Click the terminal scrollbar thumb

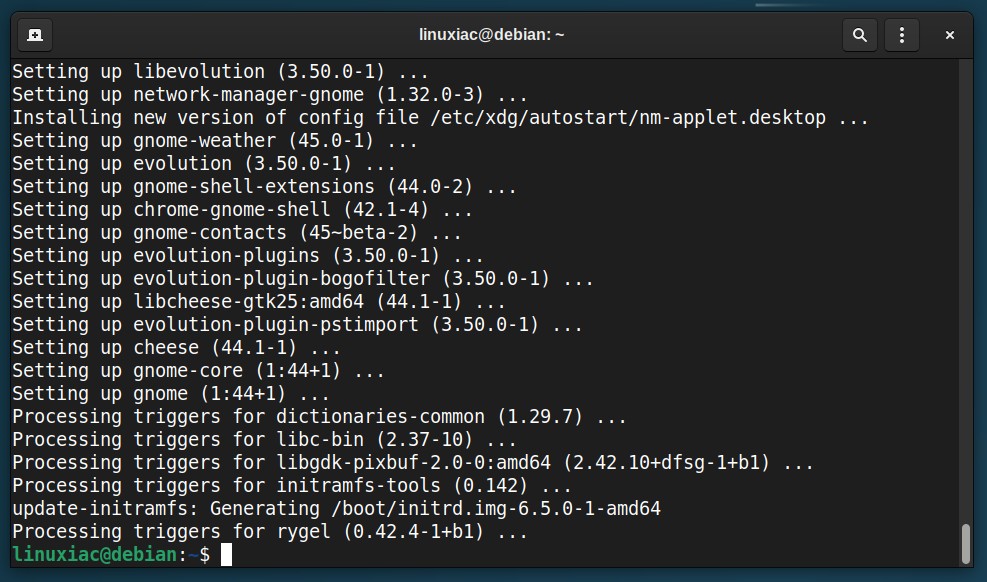point(966,544)
